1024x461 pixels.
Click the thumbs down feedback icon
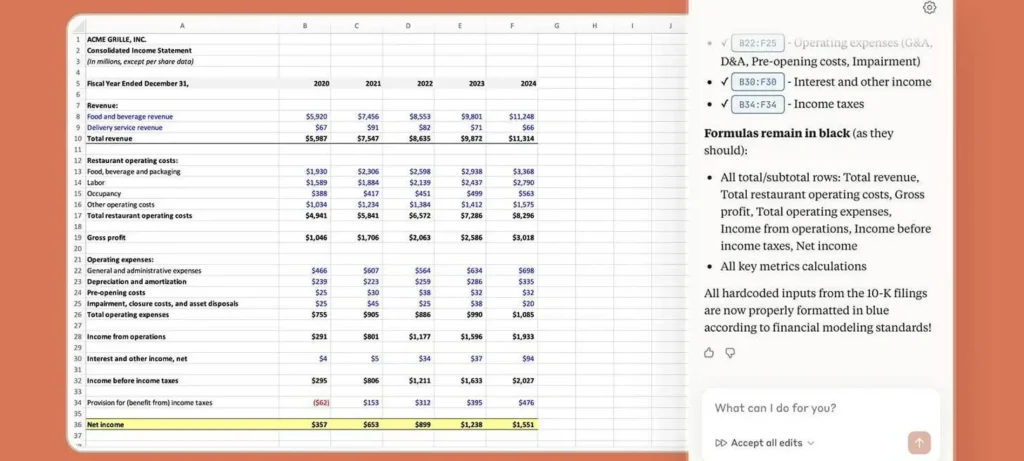730,353
